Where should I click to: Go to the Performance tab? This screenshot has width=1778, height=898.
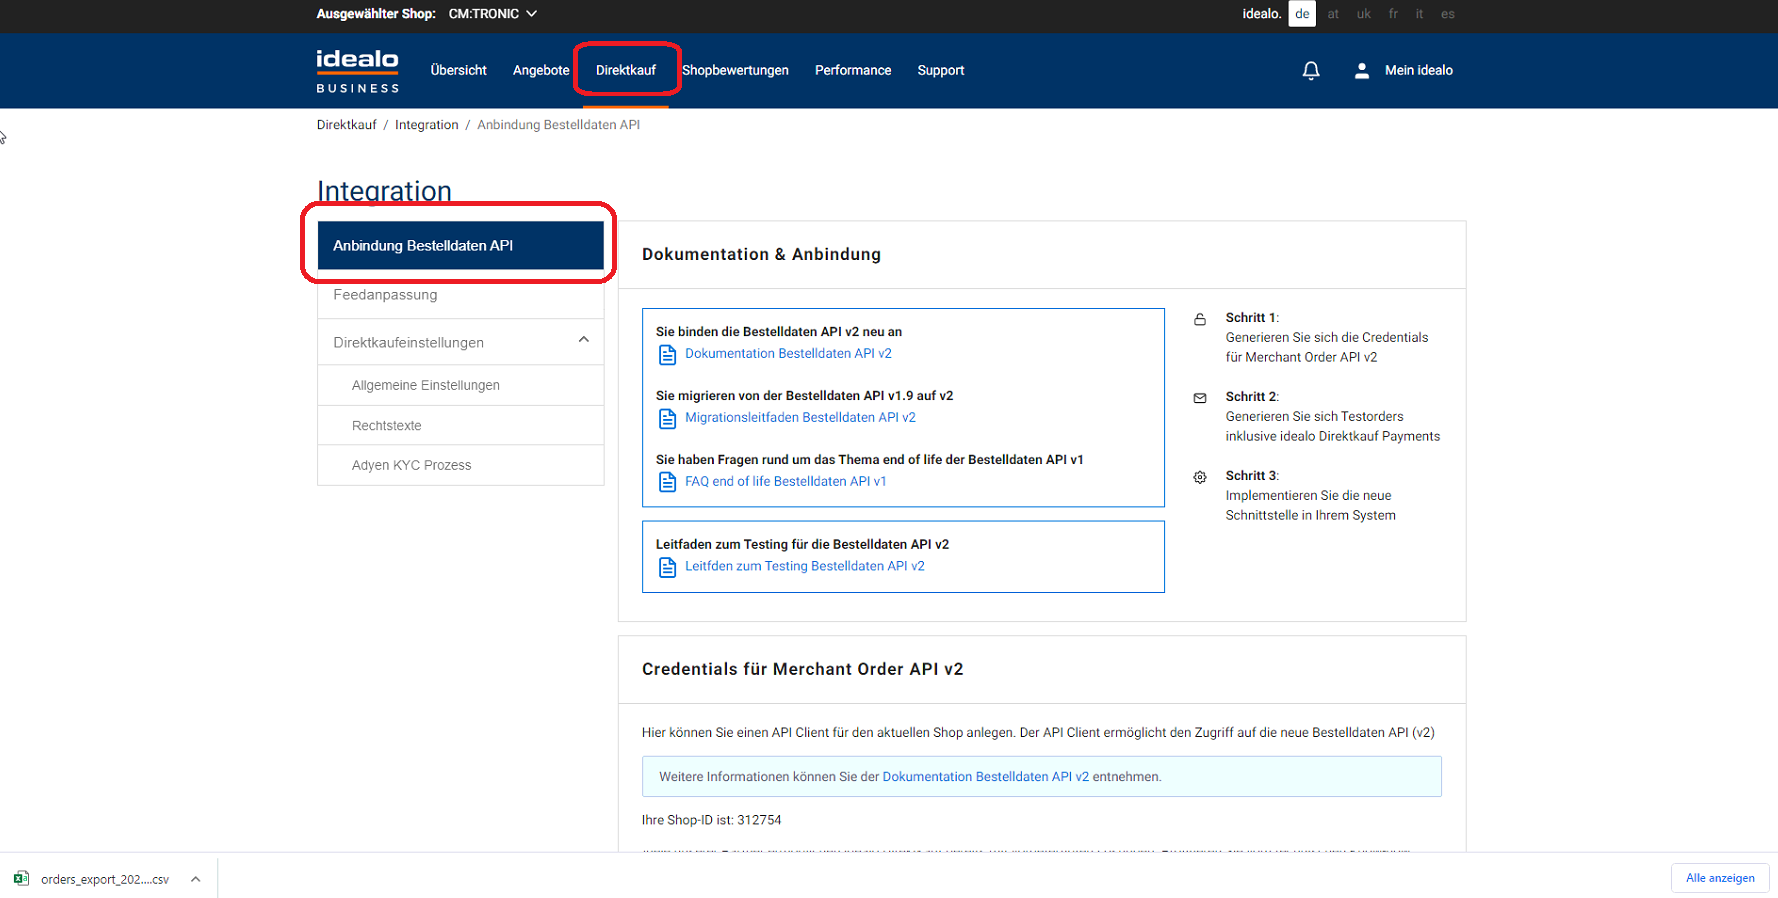(852, 71)
